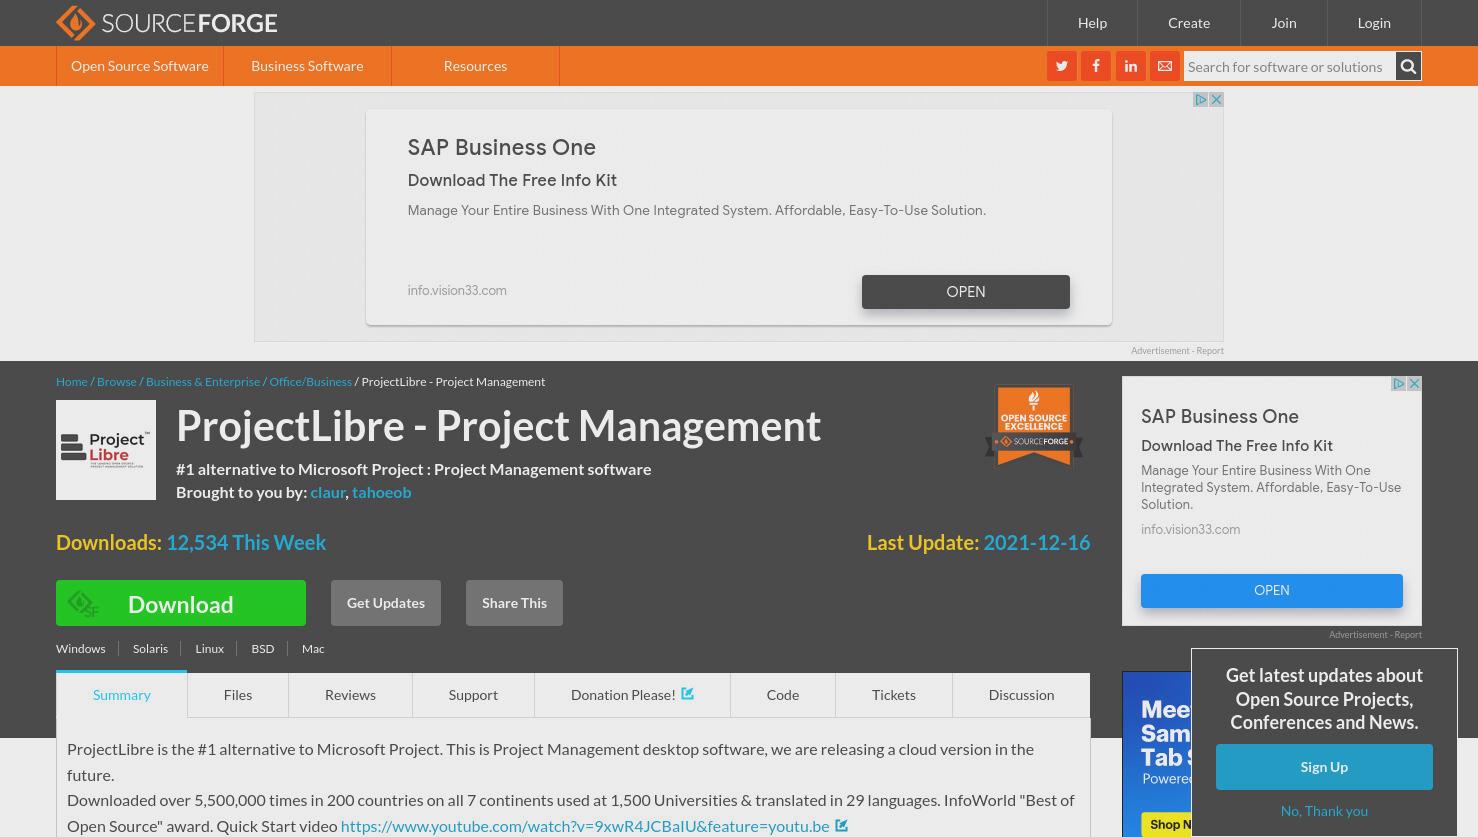The image size is (1478, 837).
Task: Click the email share icon
Action: [x=1165, y=66]
